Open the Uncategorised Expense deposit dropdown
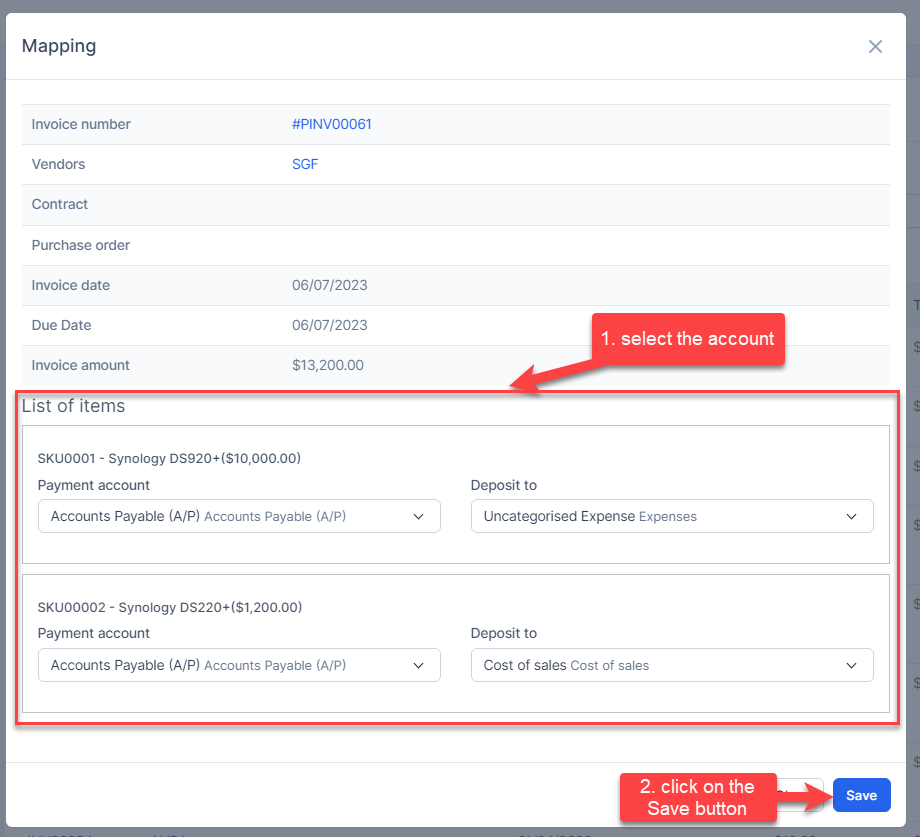The height and width of the screenshot is (837, 920). 671,517
